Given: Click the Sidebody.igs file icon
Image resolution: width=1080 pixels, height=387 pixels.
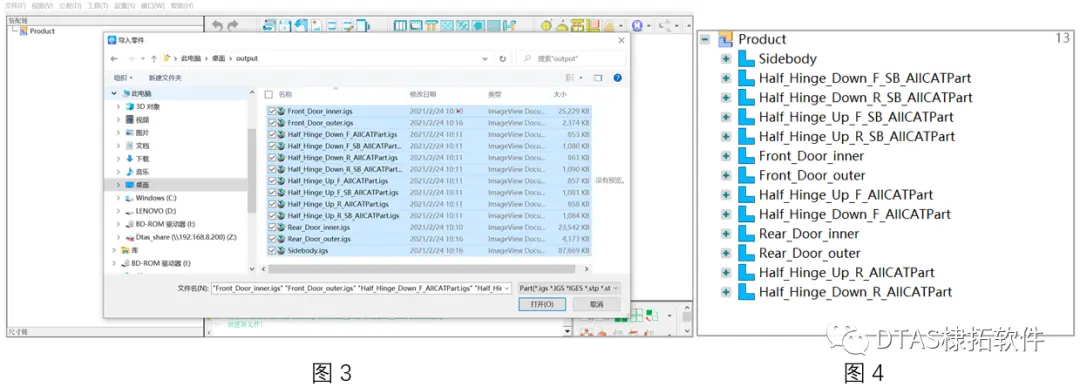Looking at the screenshot, I should [282, 251].
